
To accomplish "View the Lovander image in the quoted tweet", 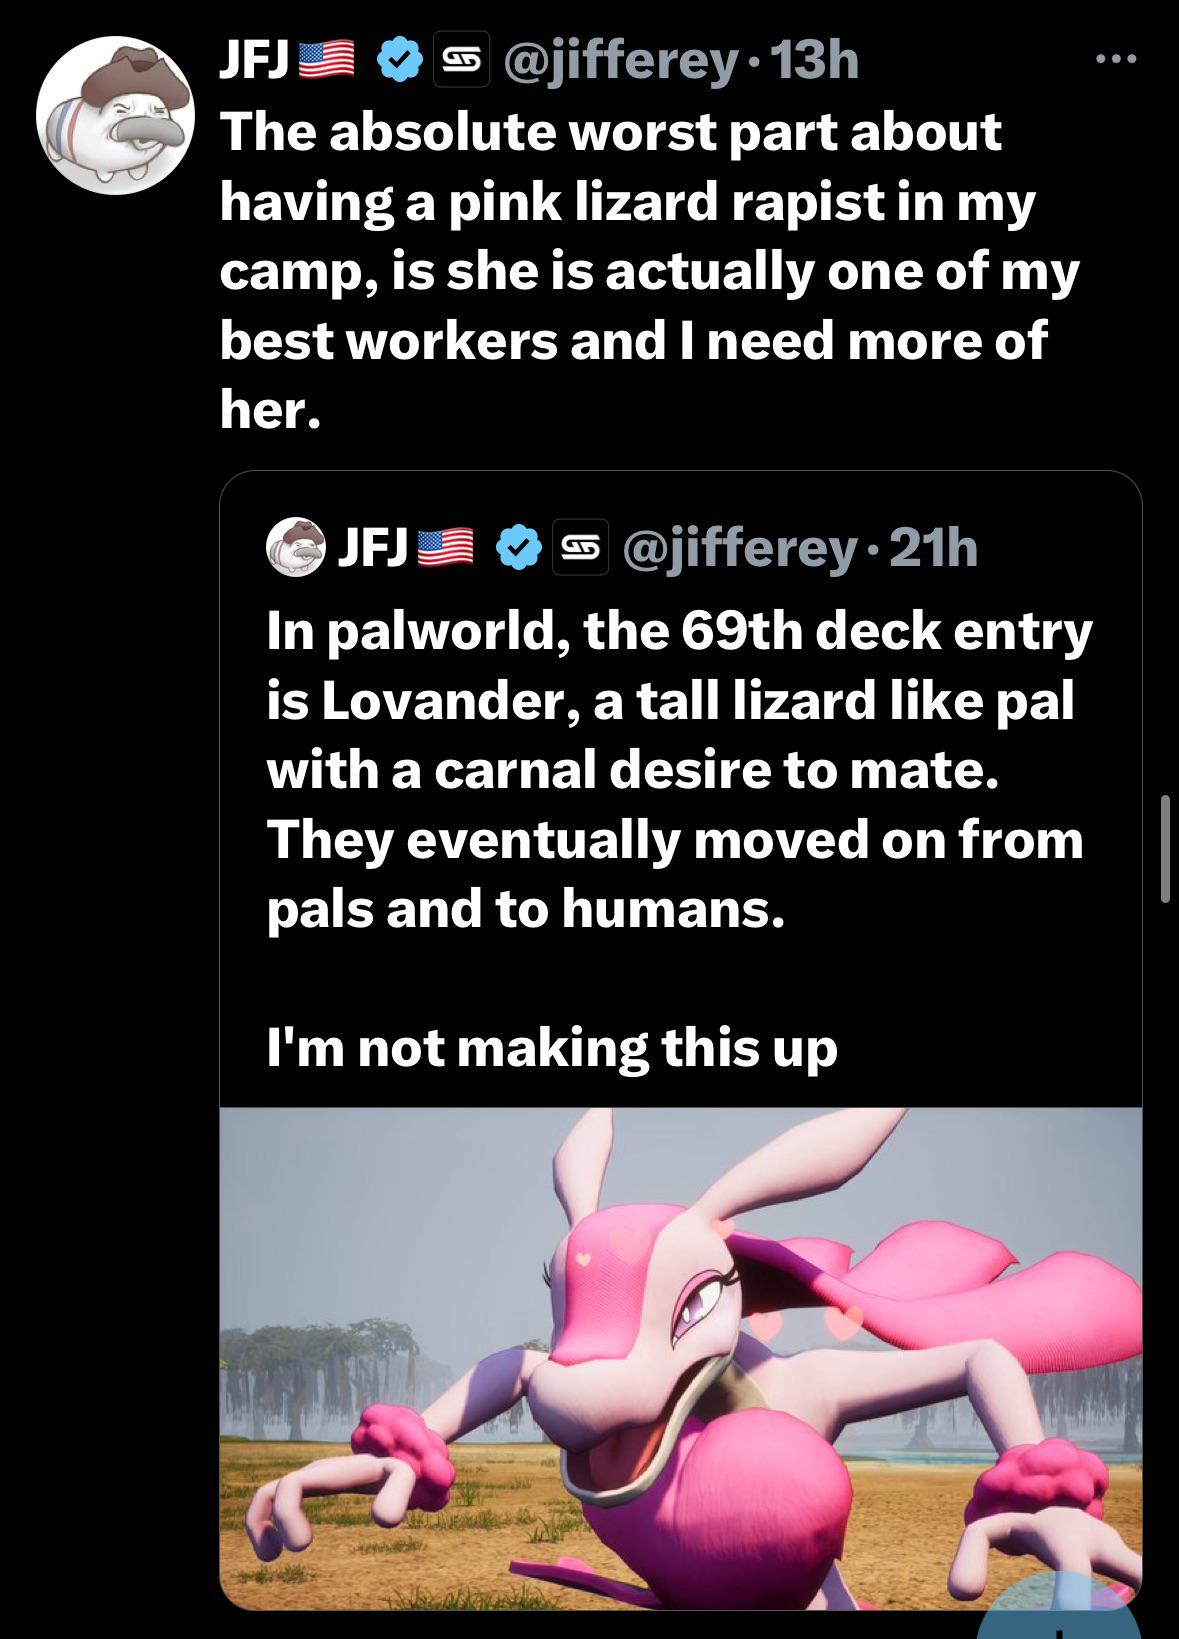I will coord(680,1358).
